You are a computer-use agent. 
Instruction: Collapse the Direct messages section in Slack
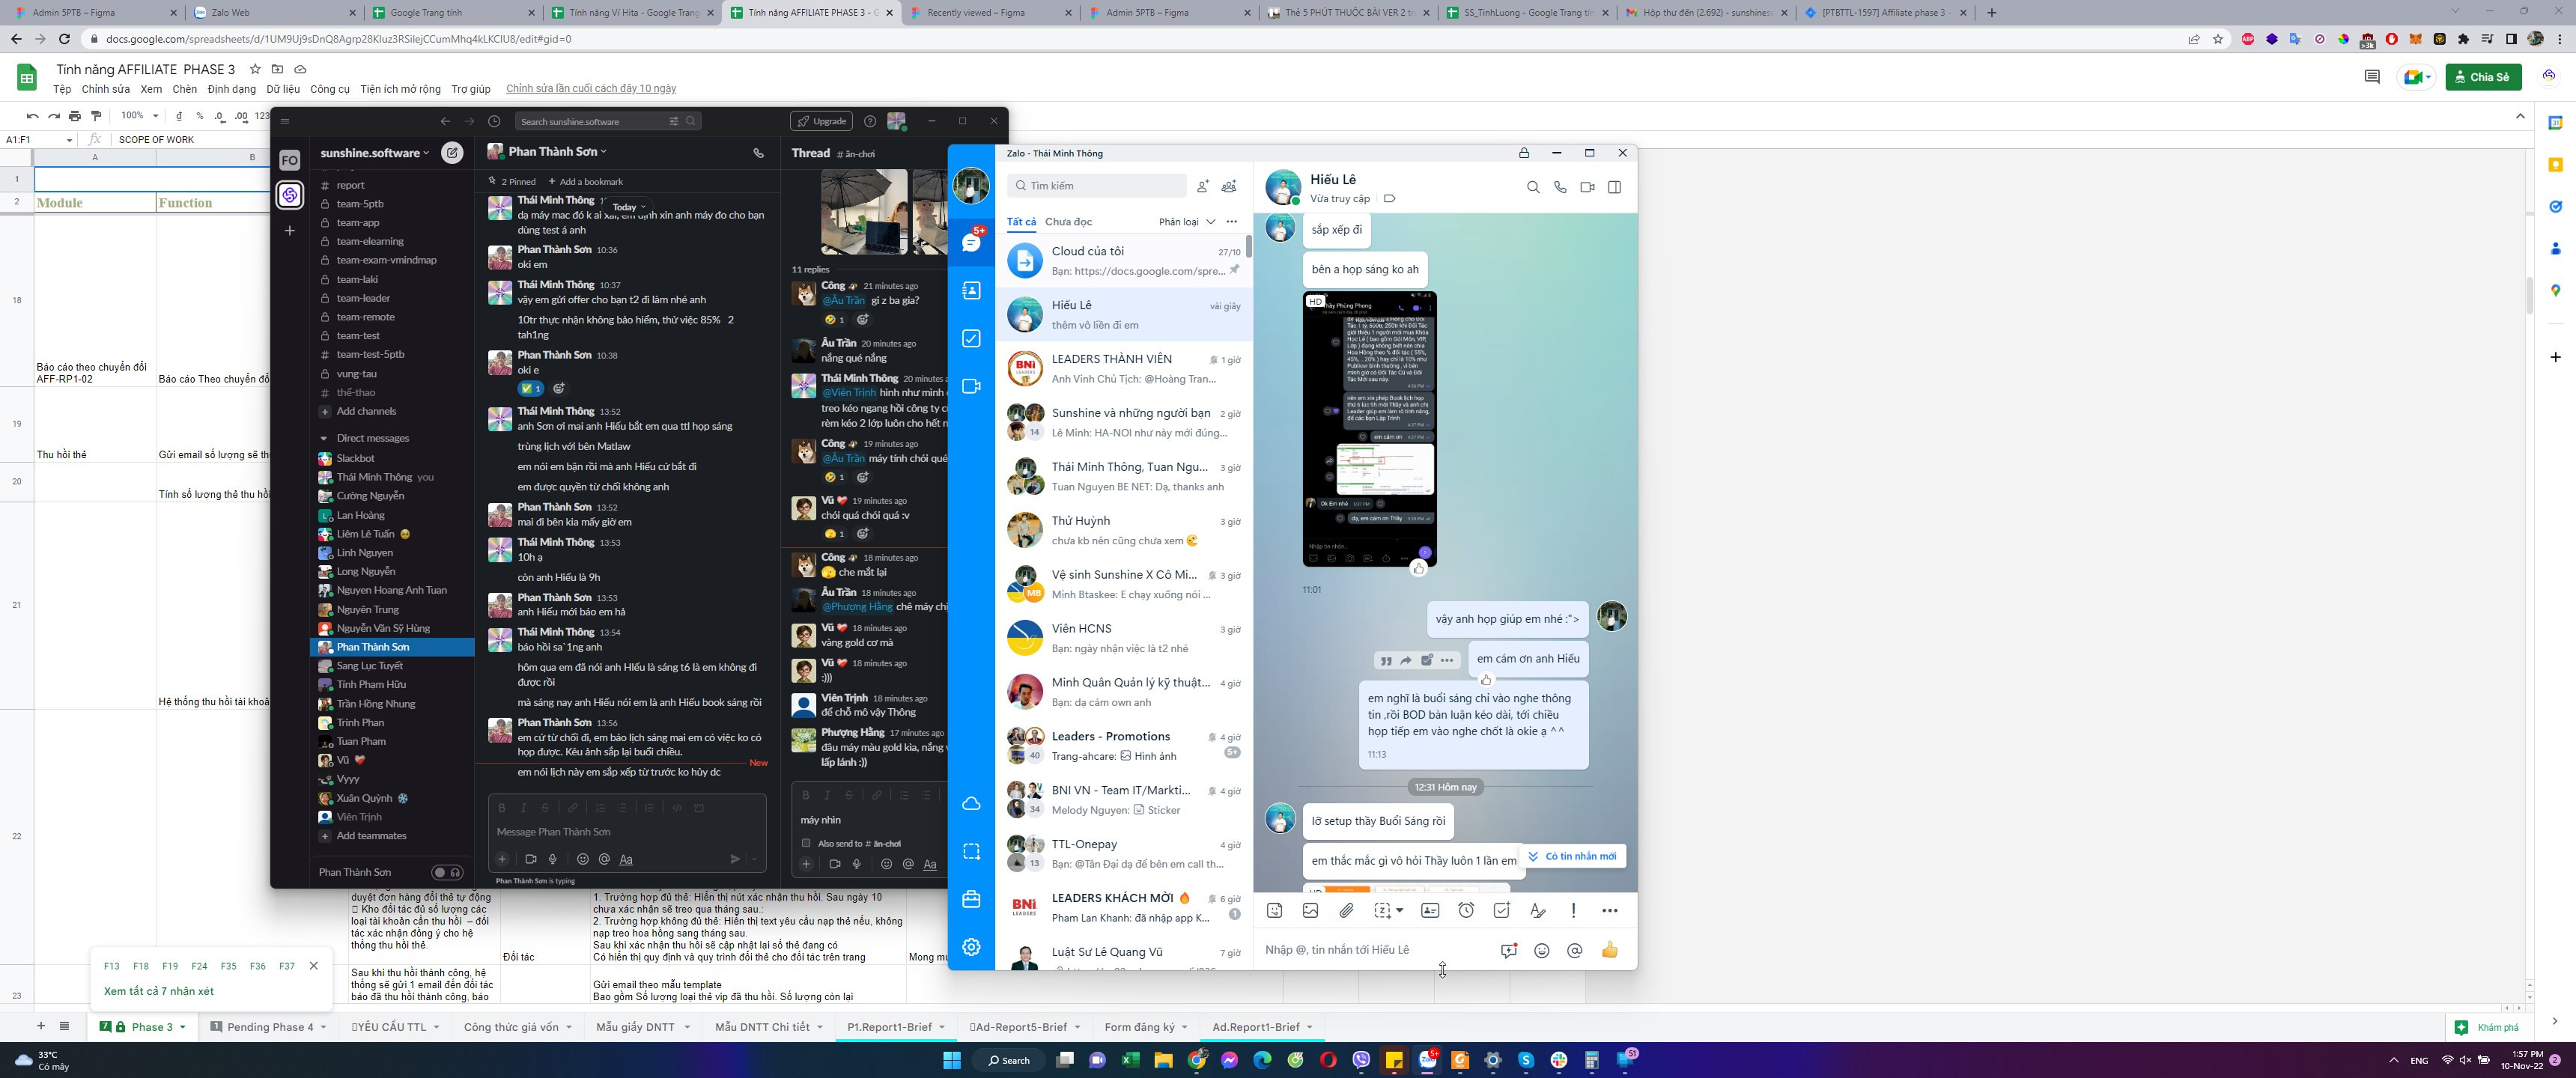[x=323, y=438]
